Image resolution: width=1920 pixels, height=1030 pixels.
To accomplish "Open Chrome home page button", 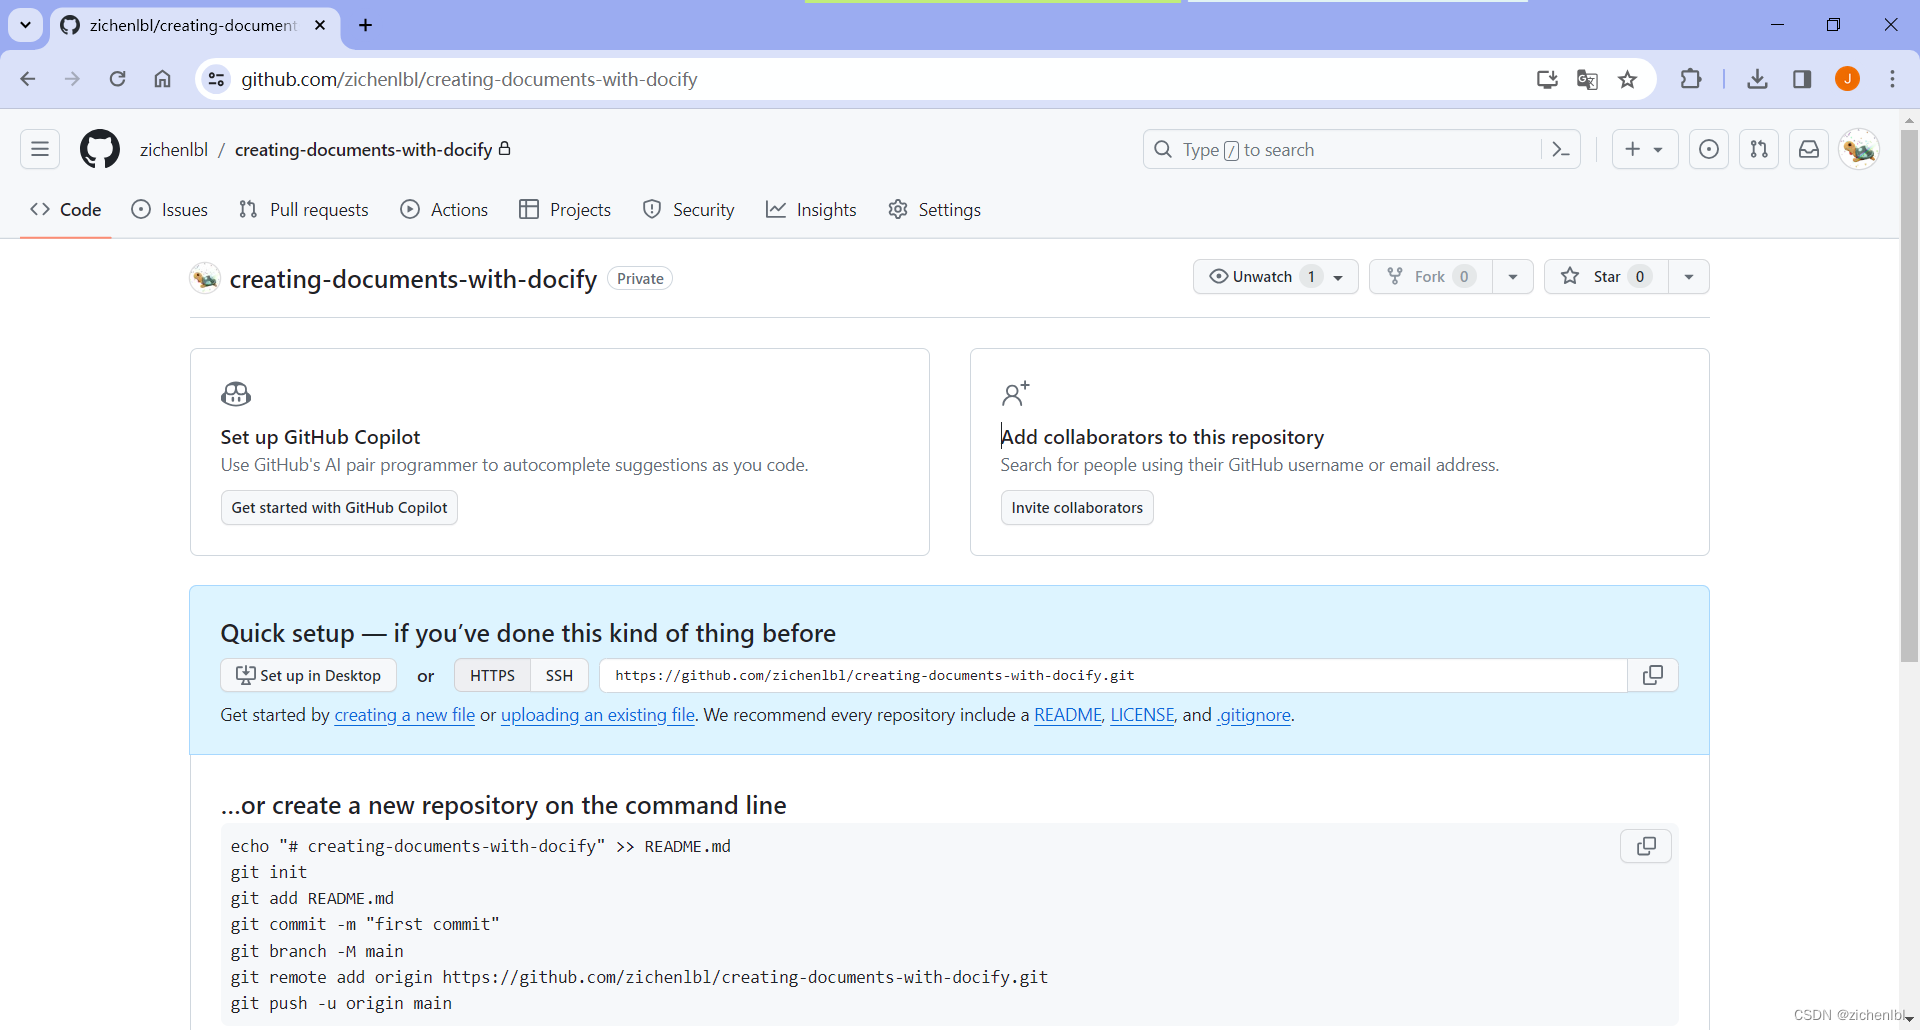I will click(x=162, y=79).
